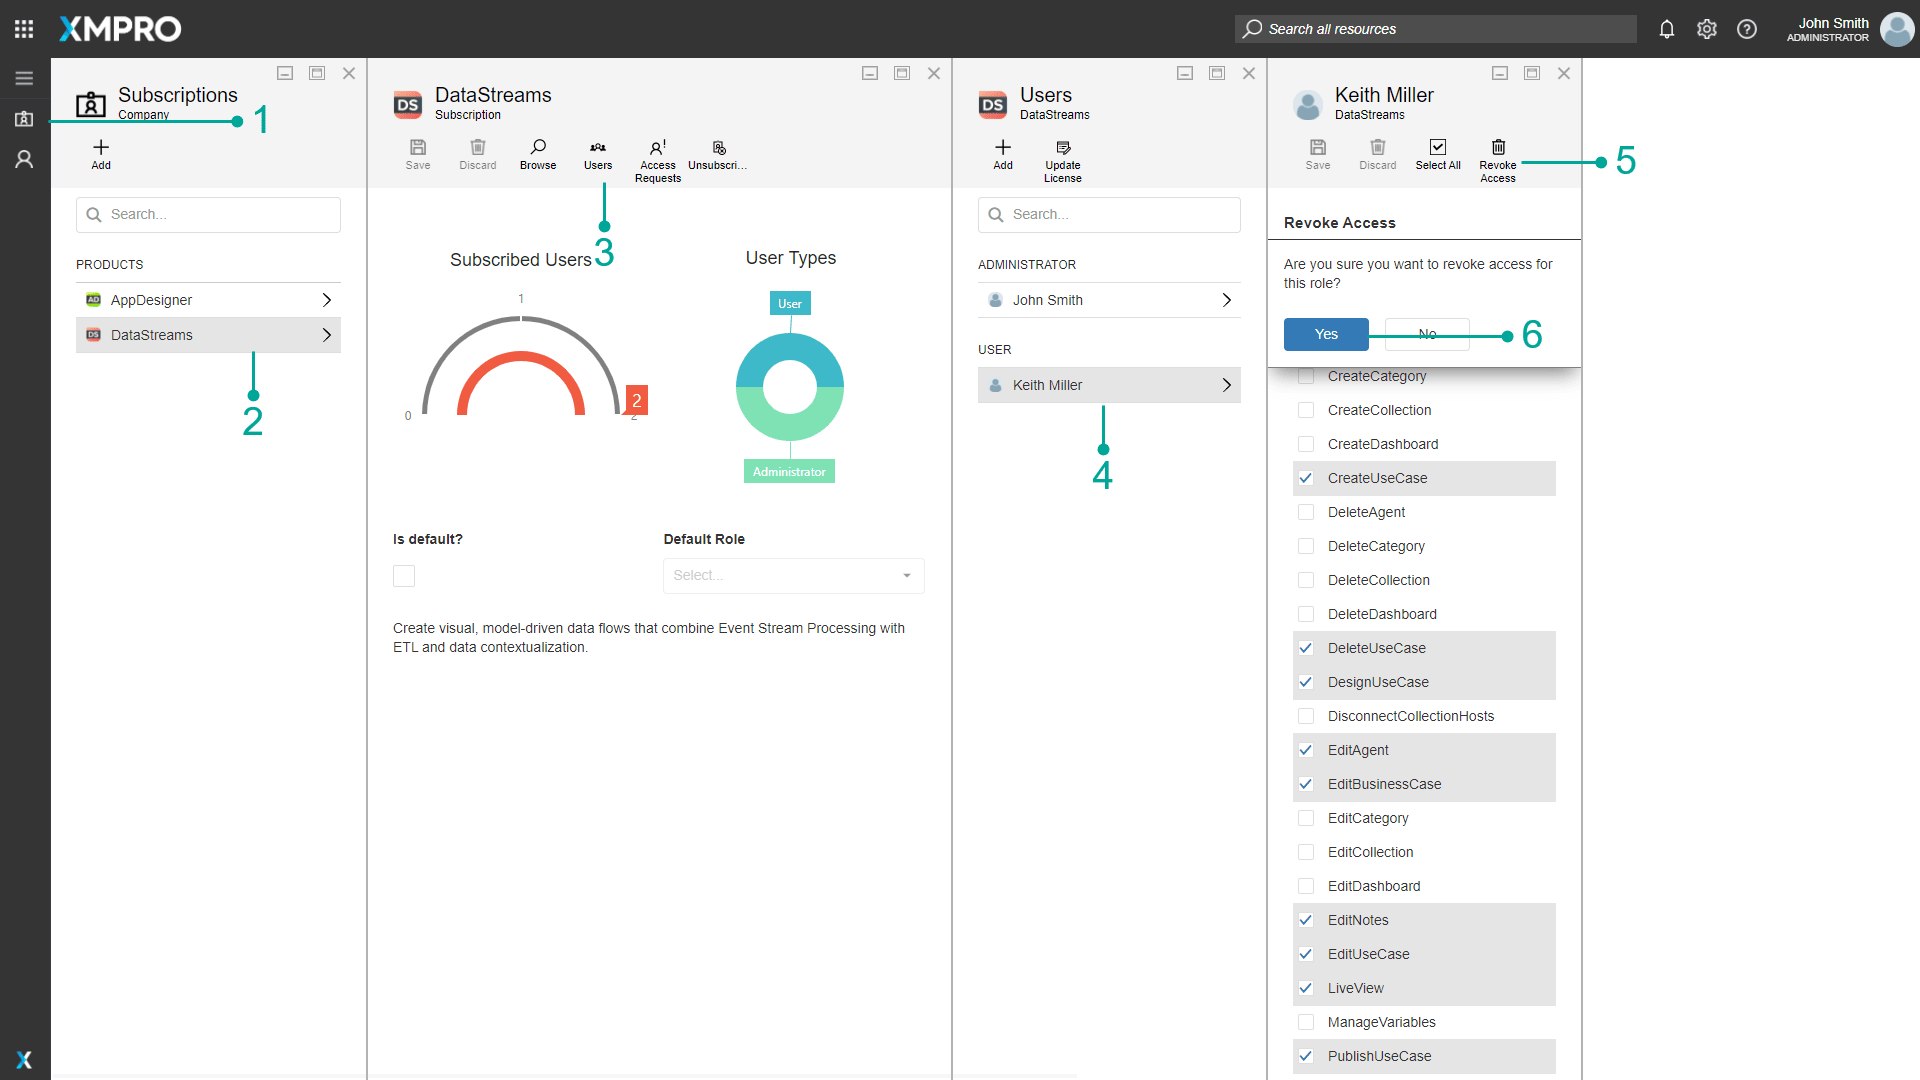Enable the DeleteAgent permission checkbox
Screen dimensions: 1920x1080
coord(1306,512)
